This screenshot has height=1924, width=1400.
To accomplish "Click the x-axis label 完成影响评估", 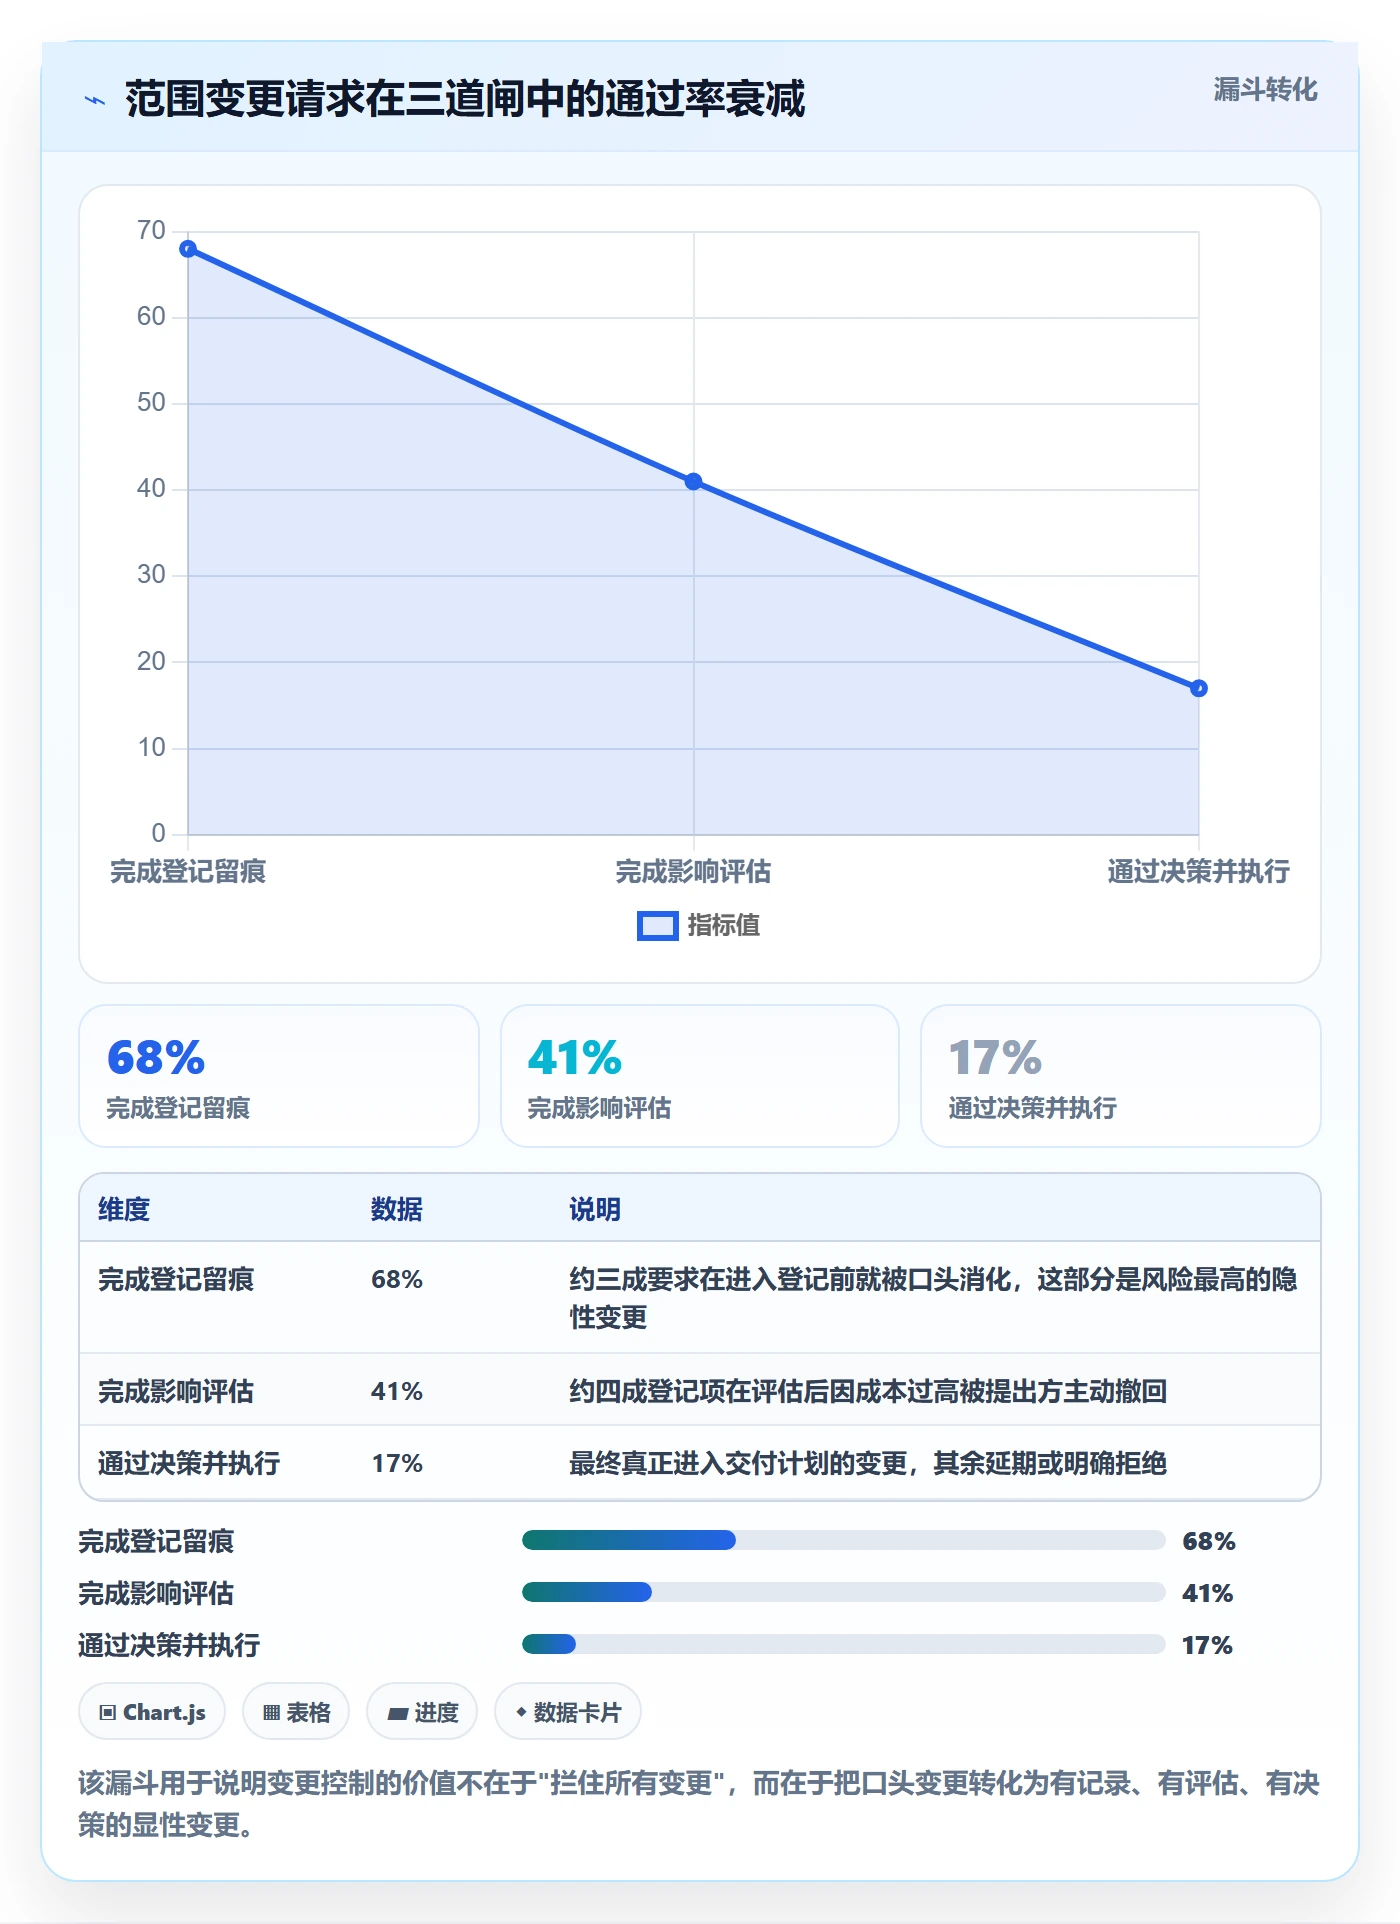I will point(694,872).
